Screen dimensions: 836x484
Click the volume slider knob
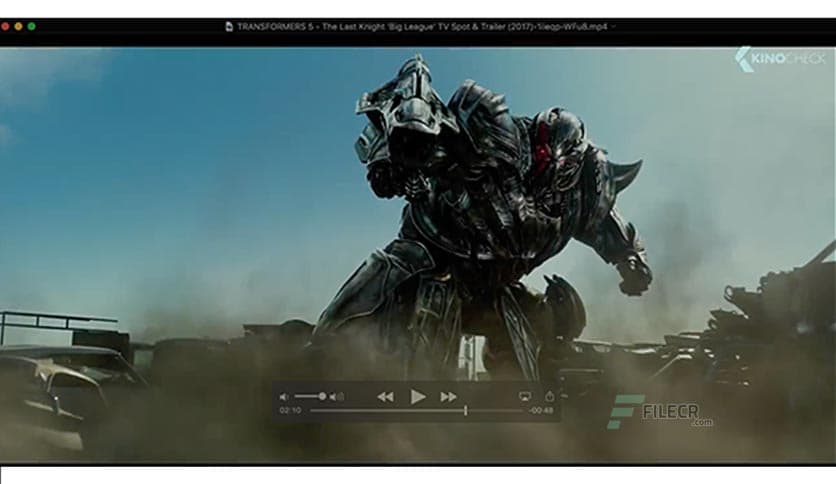coord(322,396)
